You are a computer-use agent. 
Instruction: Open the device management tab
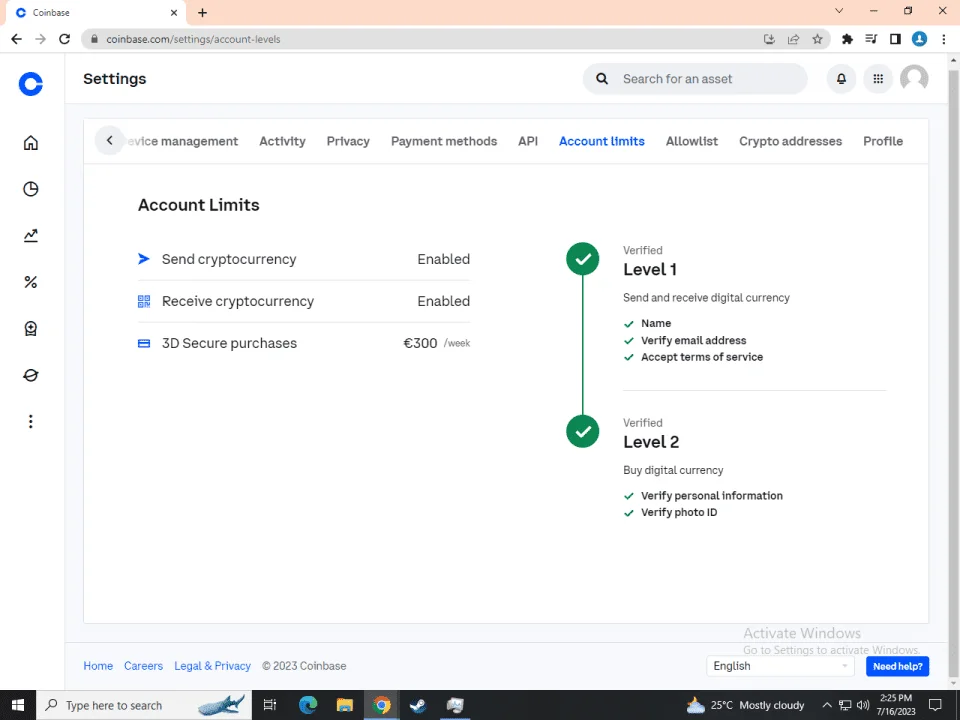[182, 141]
